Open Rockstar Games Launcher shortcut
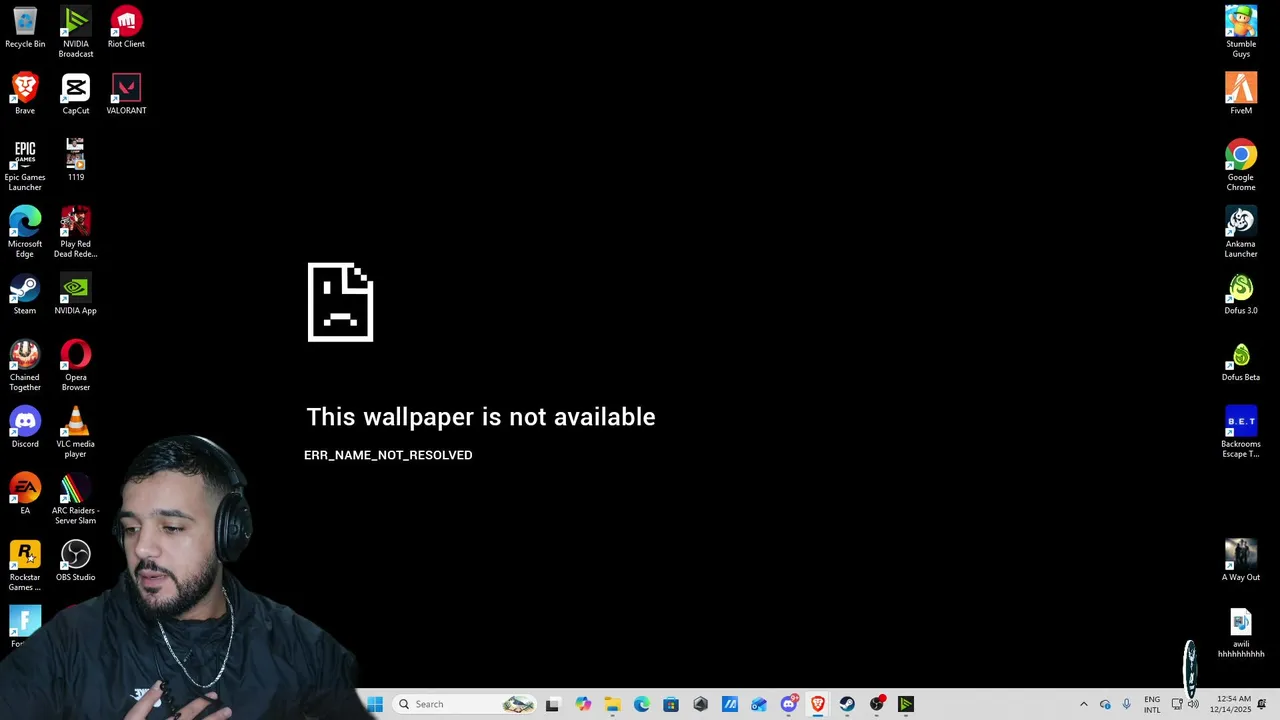This screenshot has width=1280, height=720. point(25,565)
